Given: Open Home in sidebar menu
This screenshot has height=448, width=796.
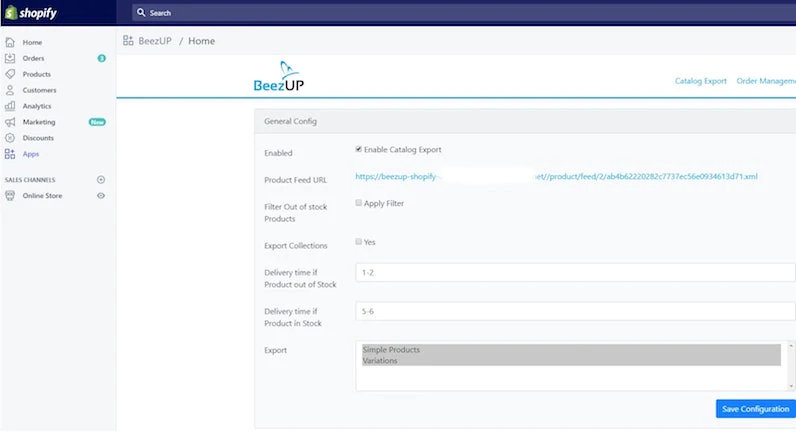Looking at the screenshot, I should point(32,42).
